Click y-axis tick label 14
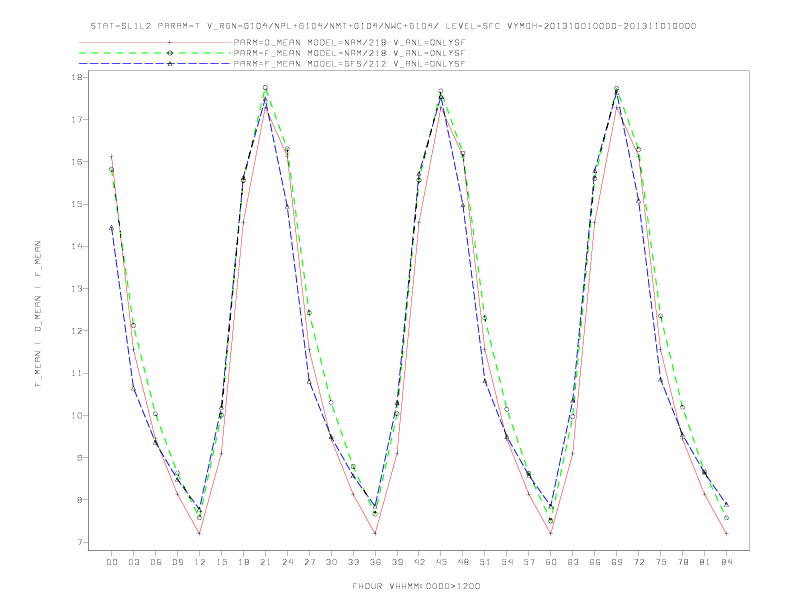Viewport: 792px width, 612px height. [77, 246]
